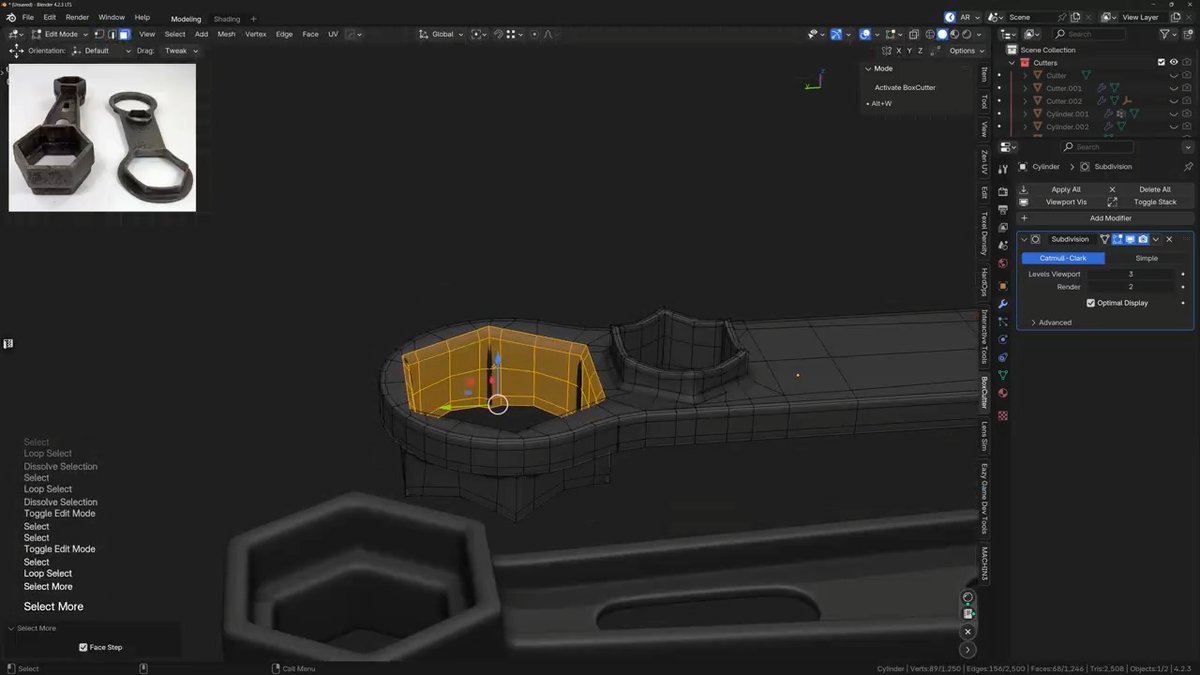Screen dimensions: 1200x675
Task: Select vertex select mode icon
Action: point(100,34)
